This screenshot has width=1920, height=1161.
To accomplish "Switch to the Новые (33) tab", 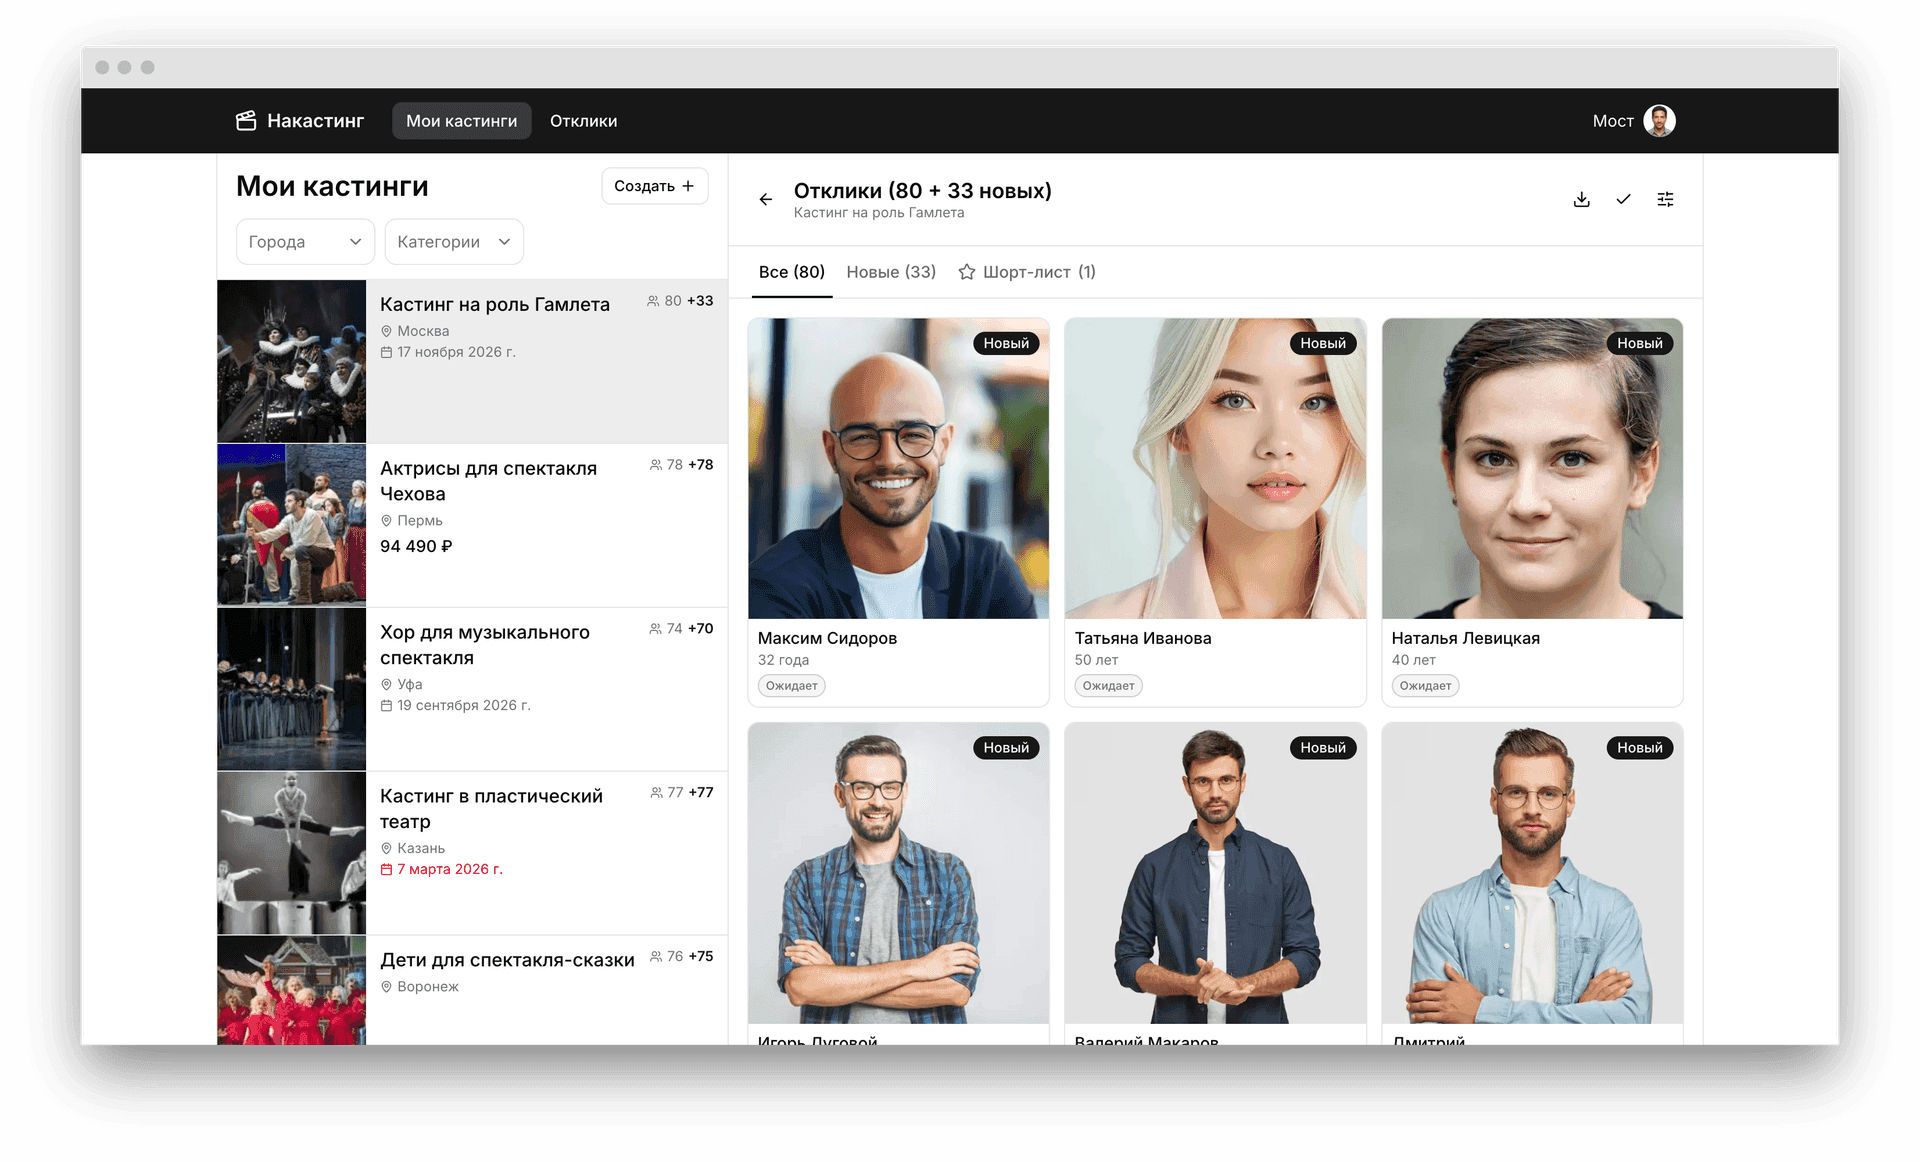I will pos(891,272).
